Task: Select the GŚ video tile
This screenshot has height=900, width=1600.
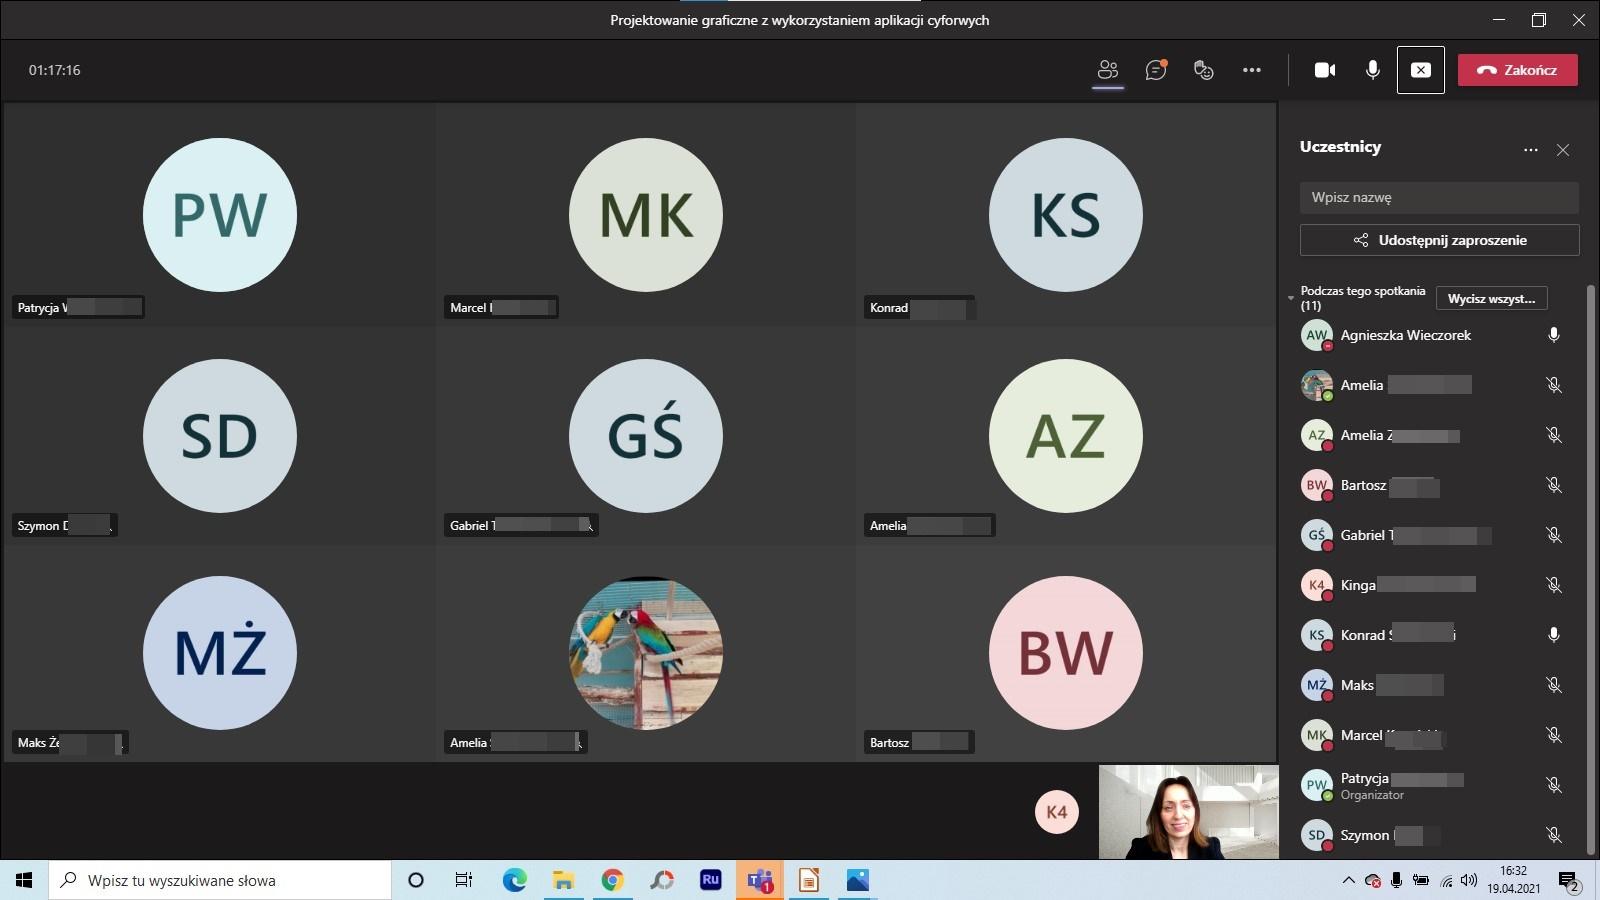Action: point(645,435)
